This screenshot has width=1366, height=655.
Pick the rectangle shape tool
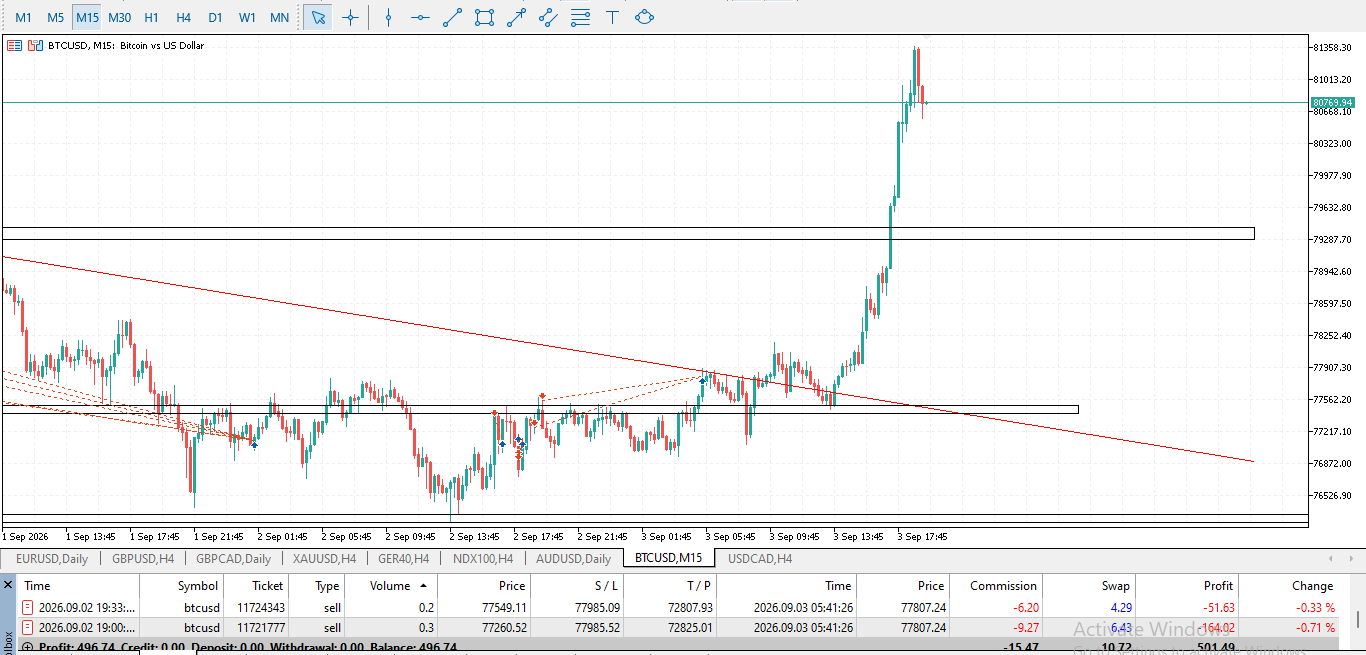click(485, 17)
